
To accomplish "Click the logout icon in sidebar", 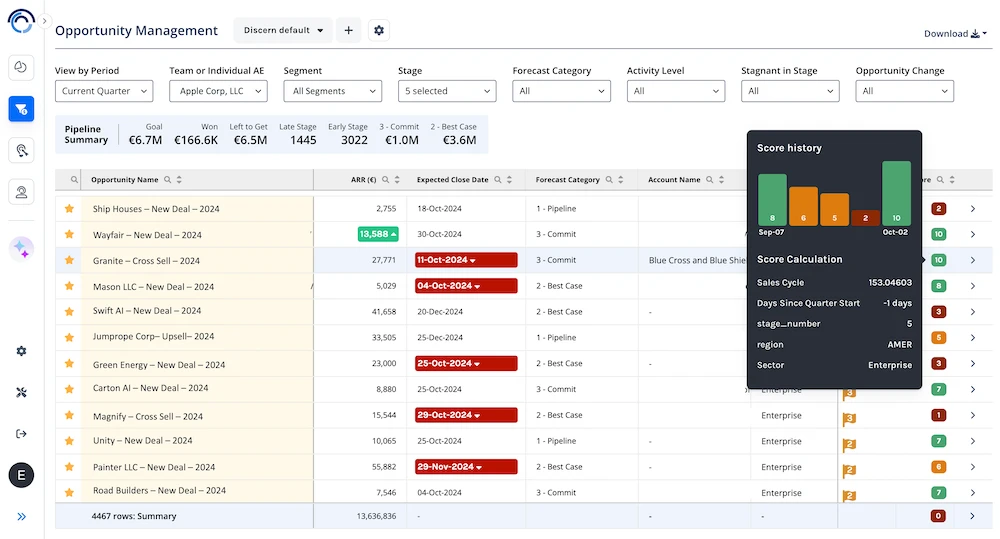I will pos(21,434).
